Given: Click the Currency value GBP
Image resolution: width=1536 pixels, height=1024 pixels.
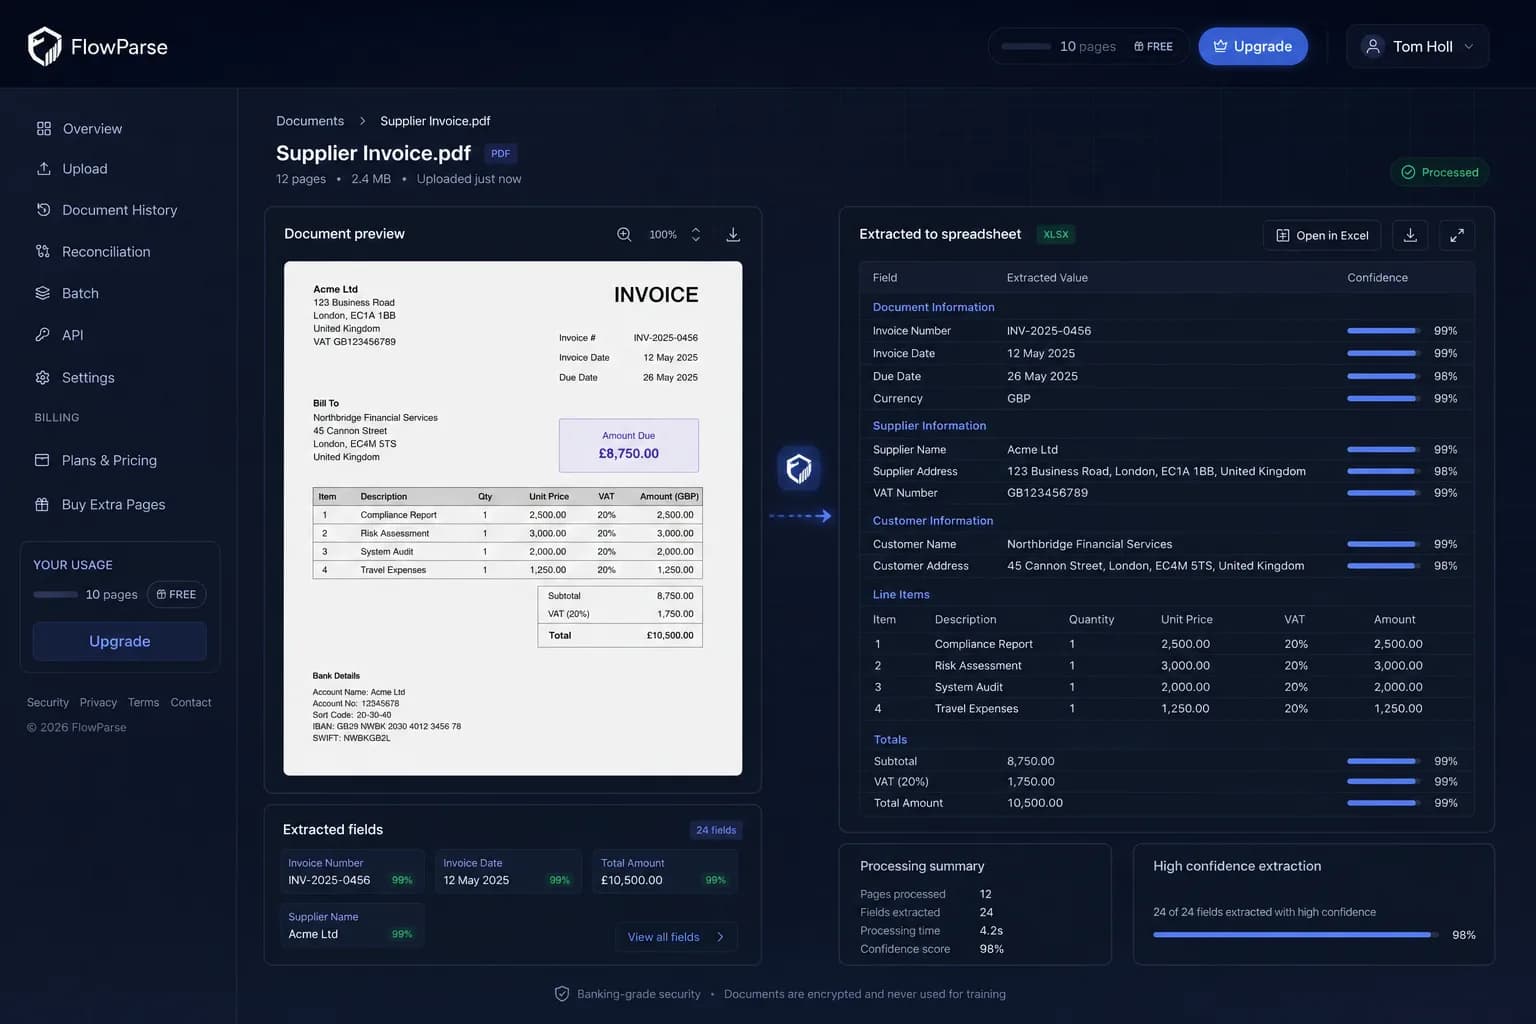Looking at the screenshot, I should [1019, 398].
